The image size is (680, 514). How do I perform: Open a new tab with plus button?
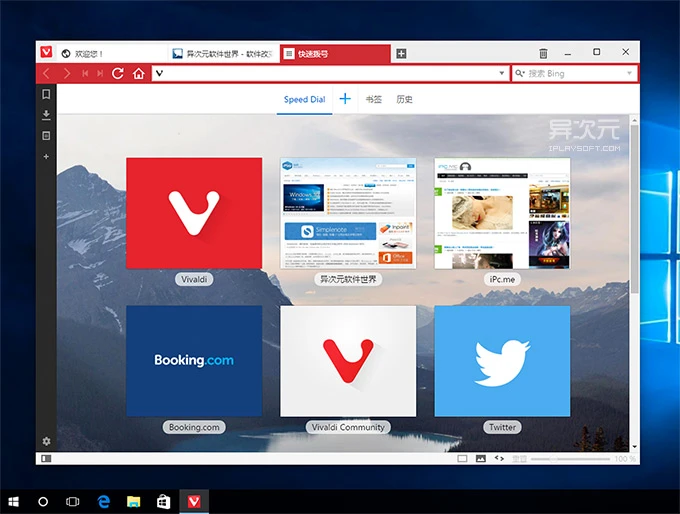point(401,53)
